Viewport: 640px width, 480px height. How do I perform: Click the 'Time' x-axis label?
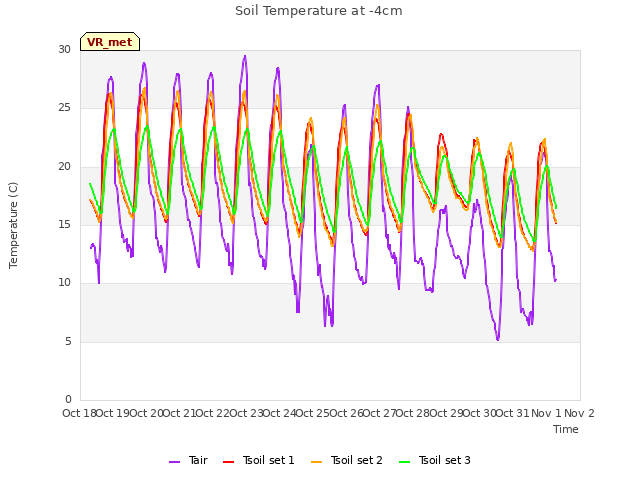[x=566, y=429]
